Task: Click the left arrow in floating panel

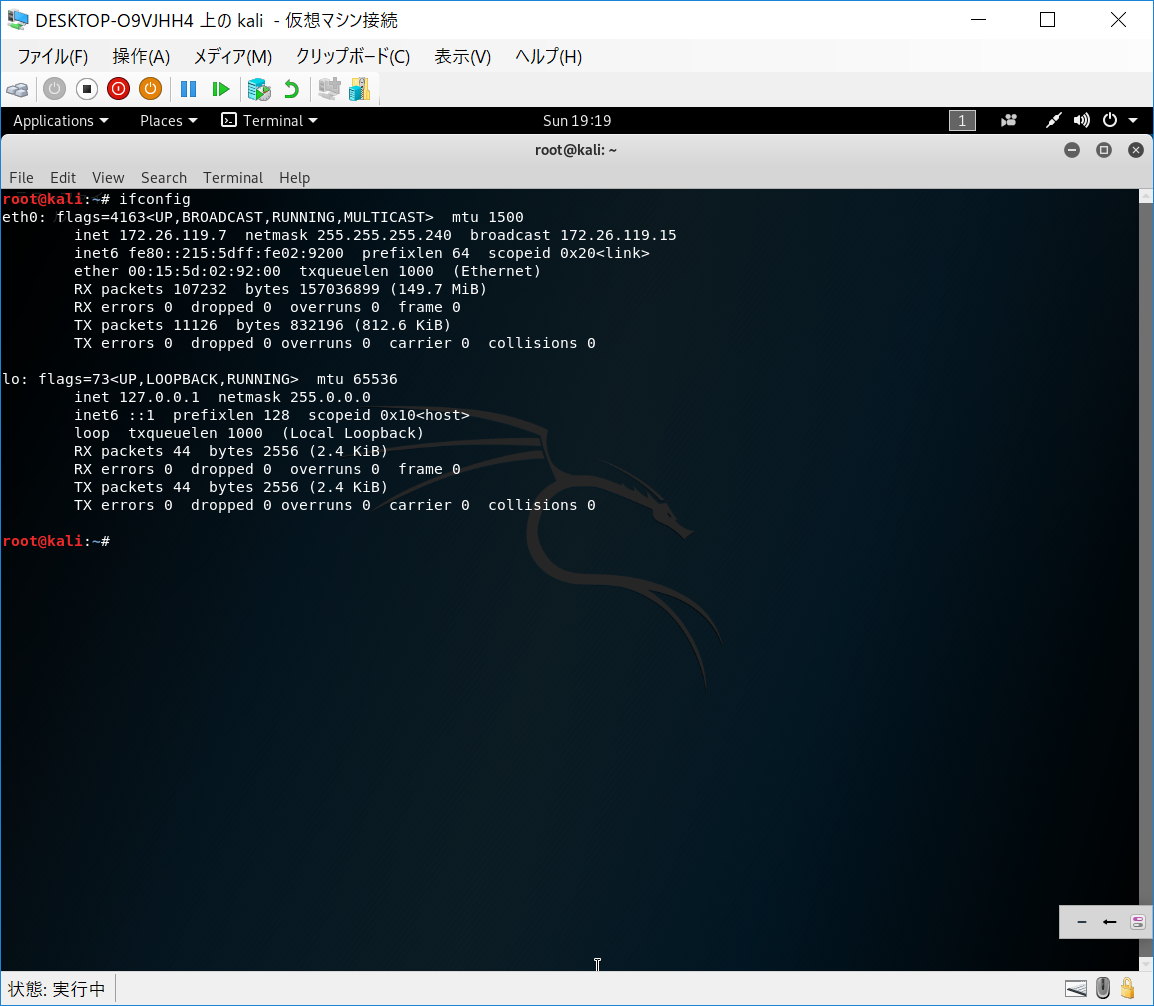Action: pos(1109,922)
